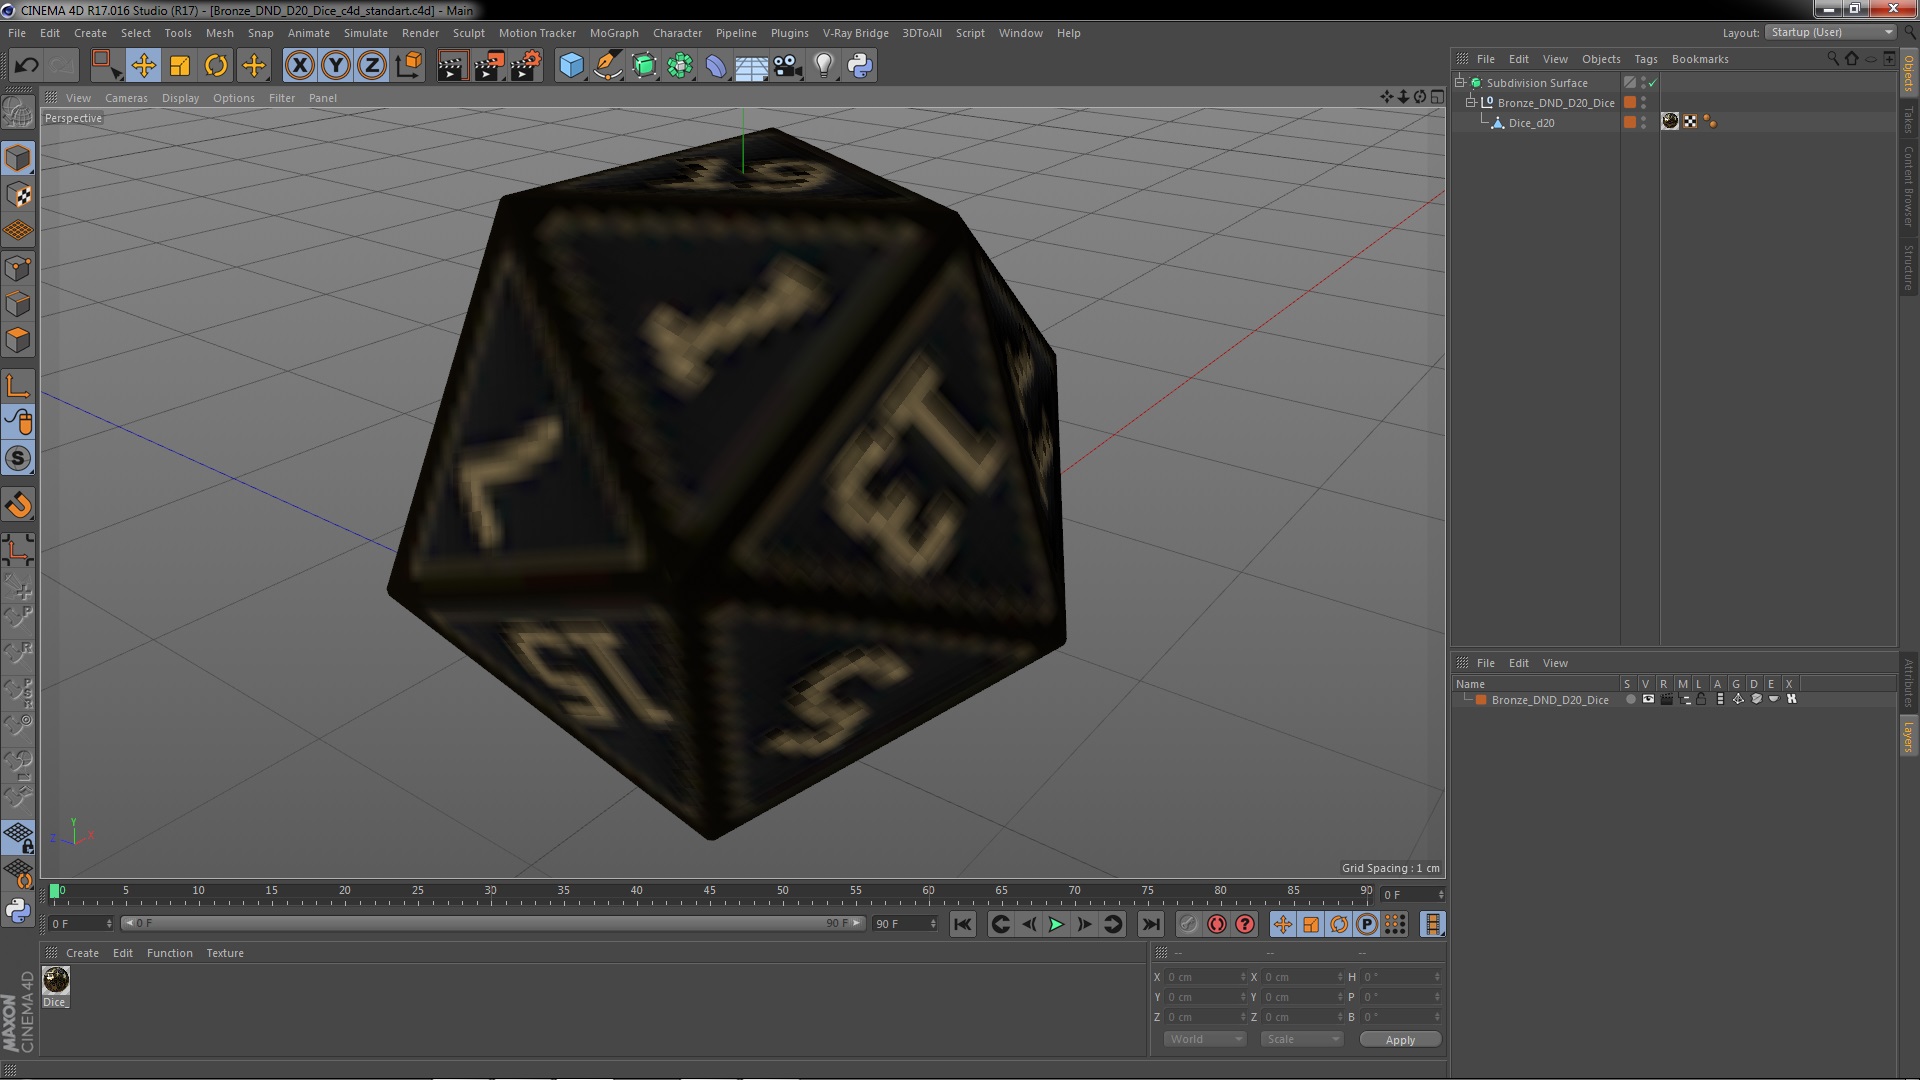Switch to the Content Browser side tab
This screenshot has height=1080, width=1920.
coord(1909,186)
